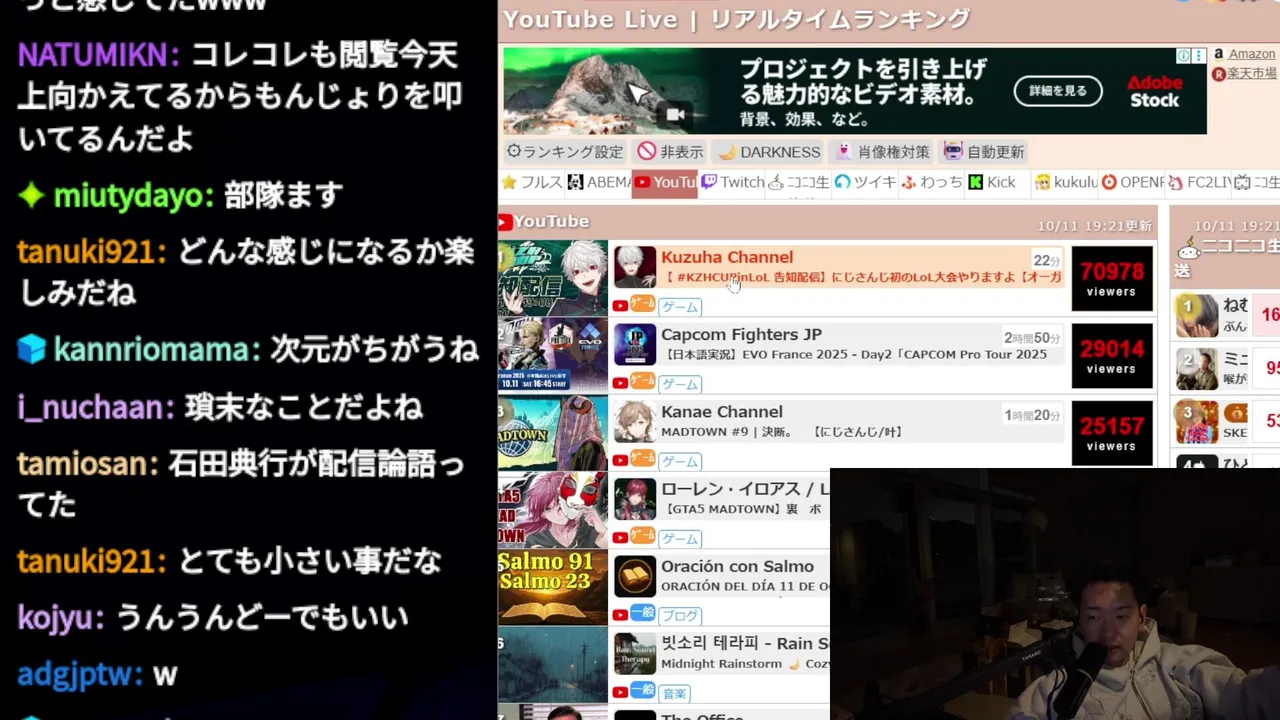This screenshot has height=720, width=1280.
Task: Click the ad info icon on banner
Action: tap(1183, 56)
